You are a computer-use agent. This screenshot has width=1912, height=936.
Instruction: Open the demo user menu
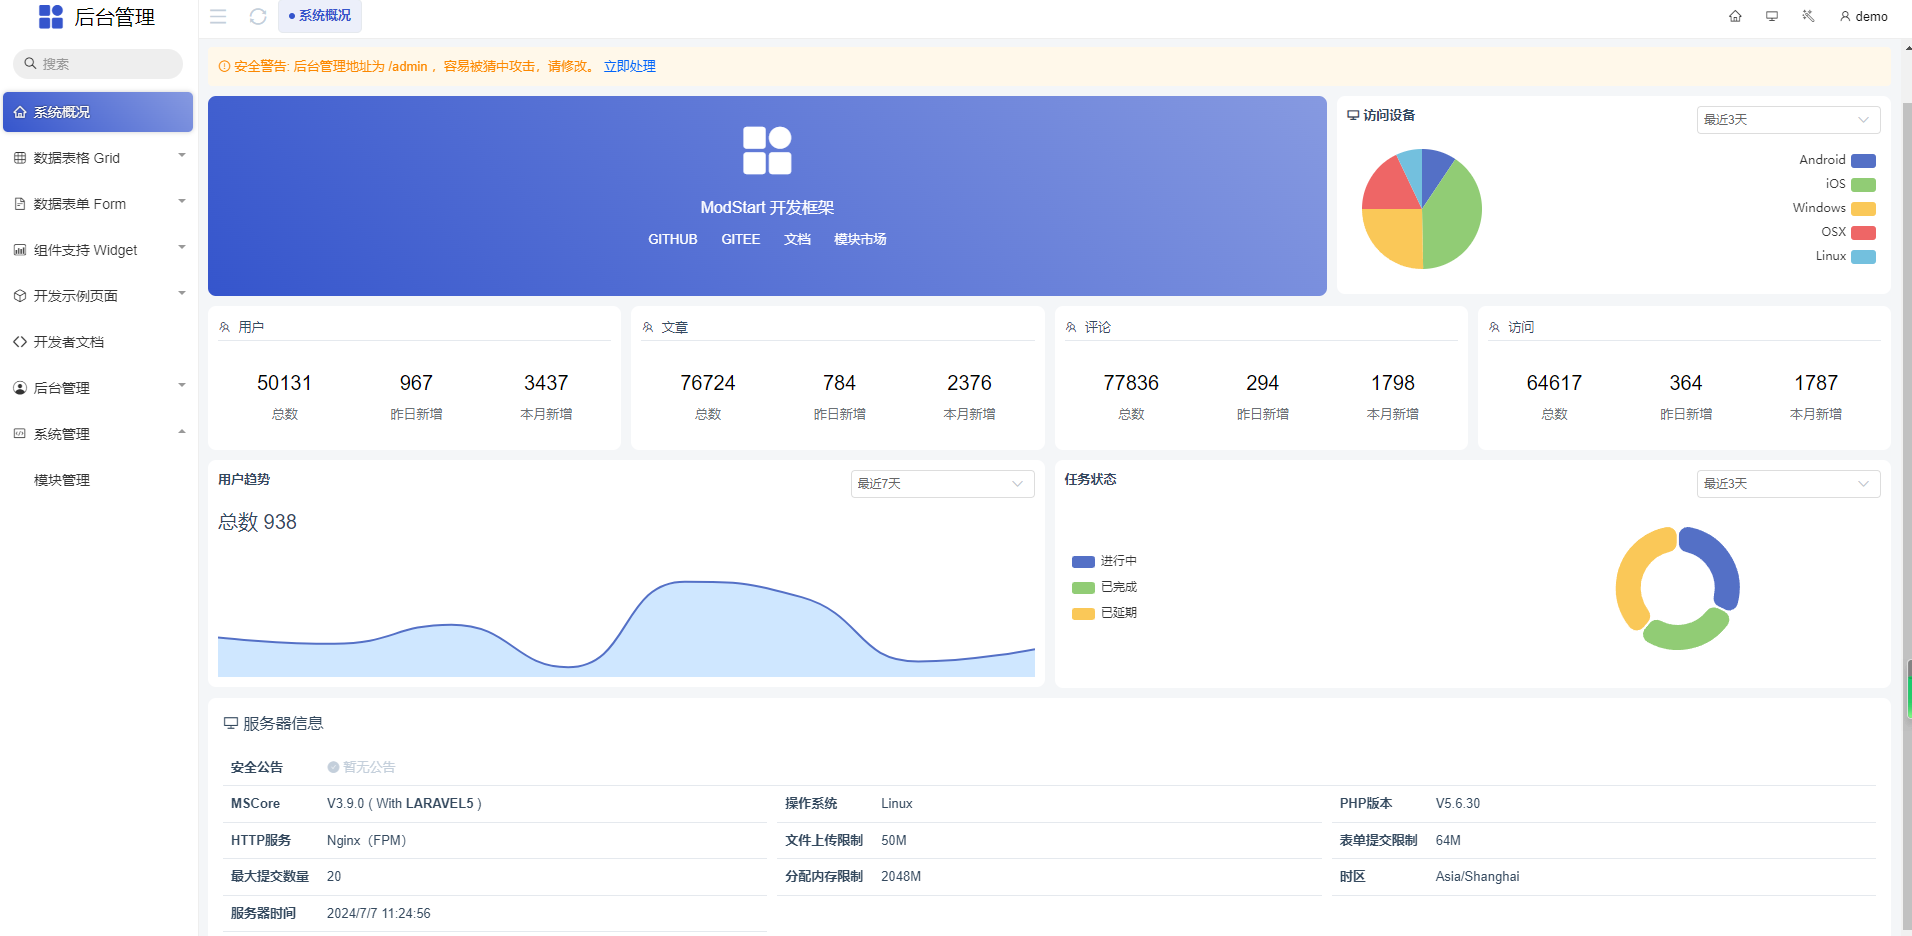click(x=1864, y=16)
